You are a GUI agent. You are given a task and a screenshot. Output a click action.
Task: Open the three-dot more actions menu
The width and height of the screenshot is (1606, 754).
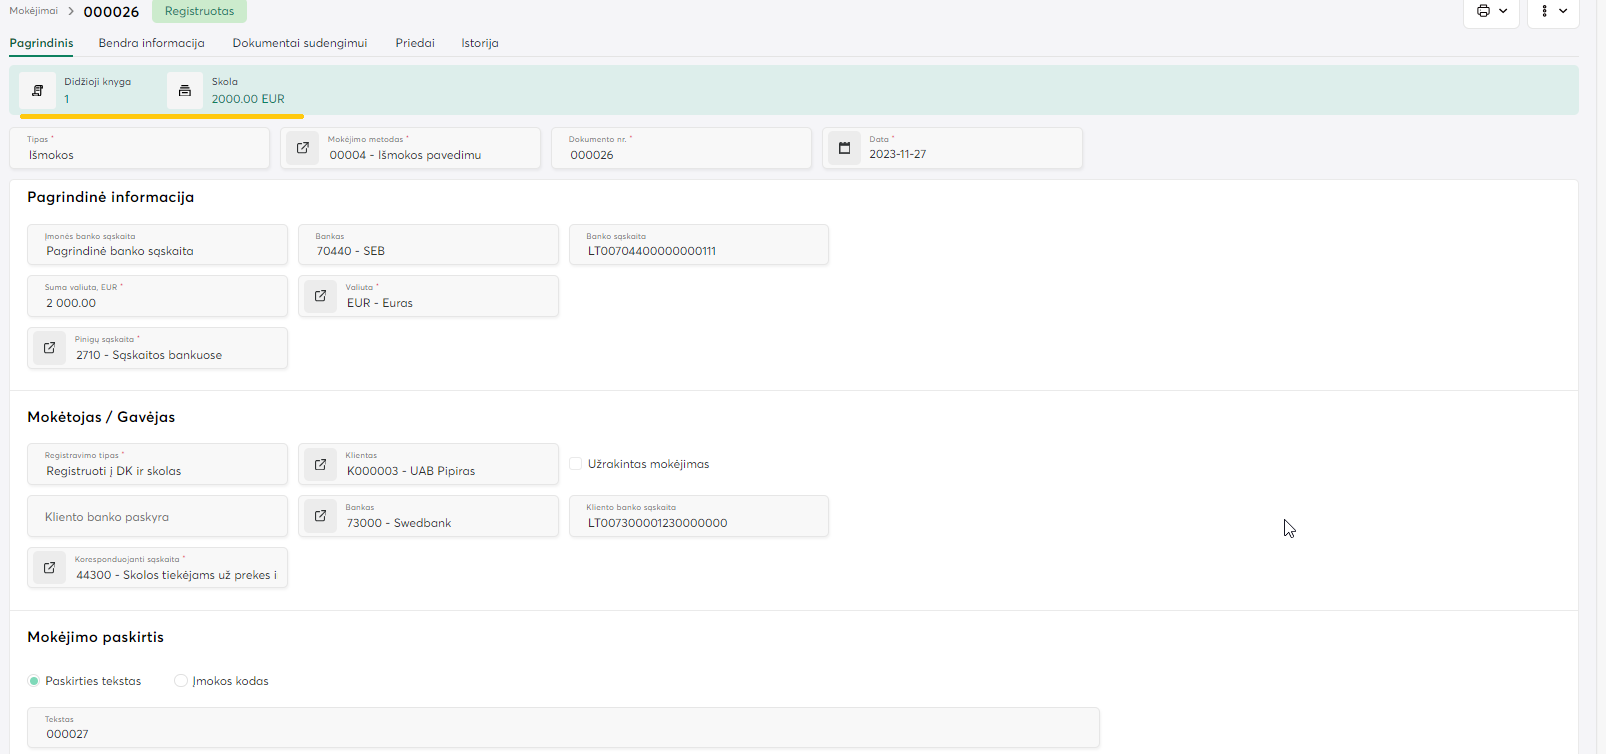pyautogui.click(x=1553, y=11)
